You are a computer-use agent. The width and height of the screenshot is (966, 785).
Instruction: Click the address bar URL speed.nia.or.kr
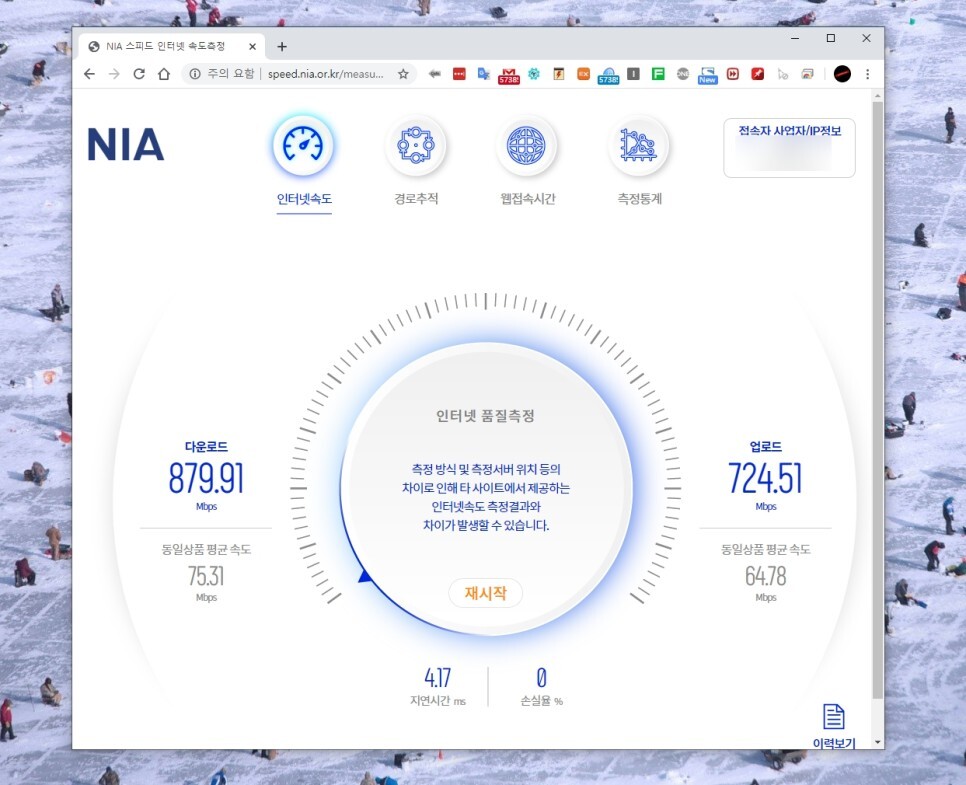[x=325, y=74]
